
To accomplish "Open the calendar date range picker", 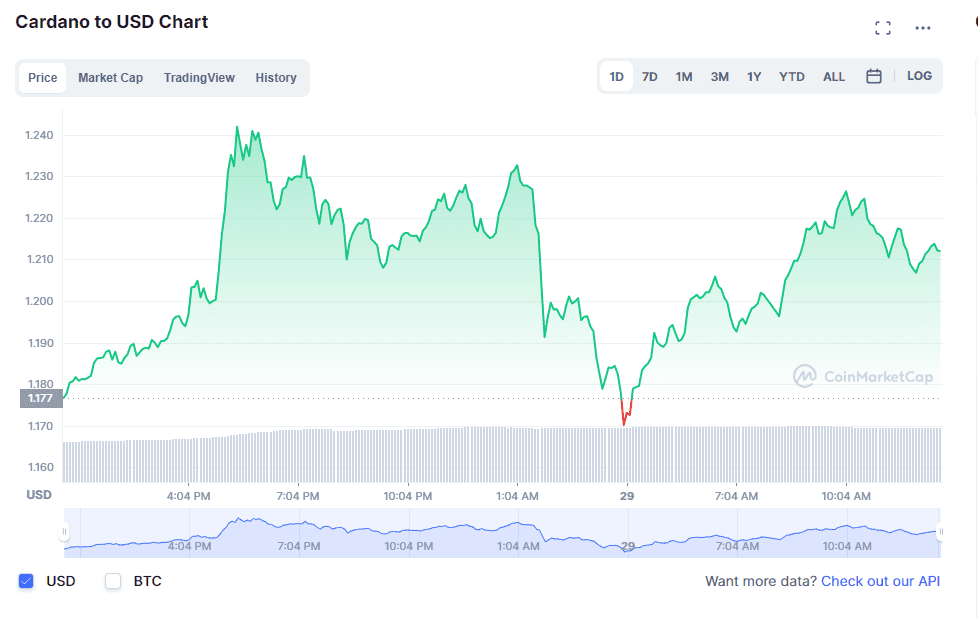I will tap(873, 75).
